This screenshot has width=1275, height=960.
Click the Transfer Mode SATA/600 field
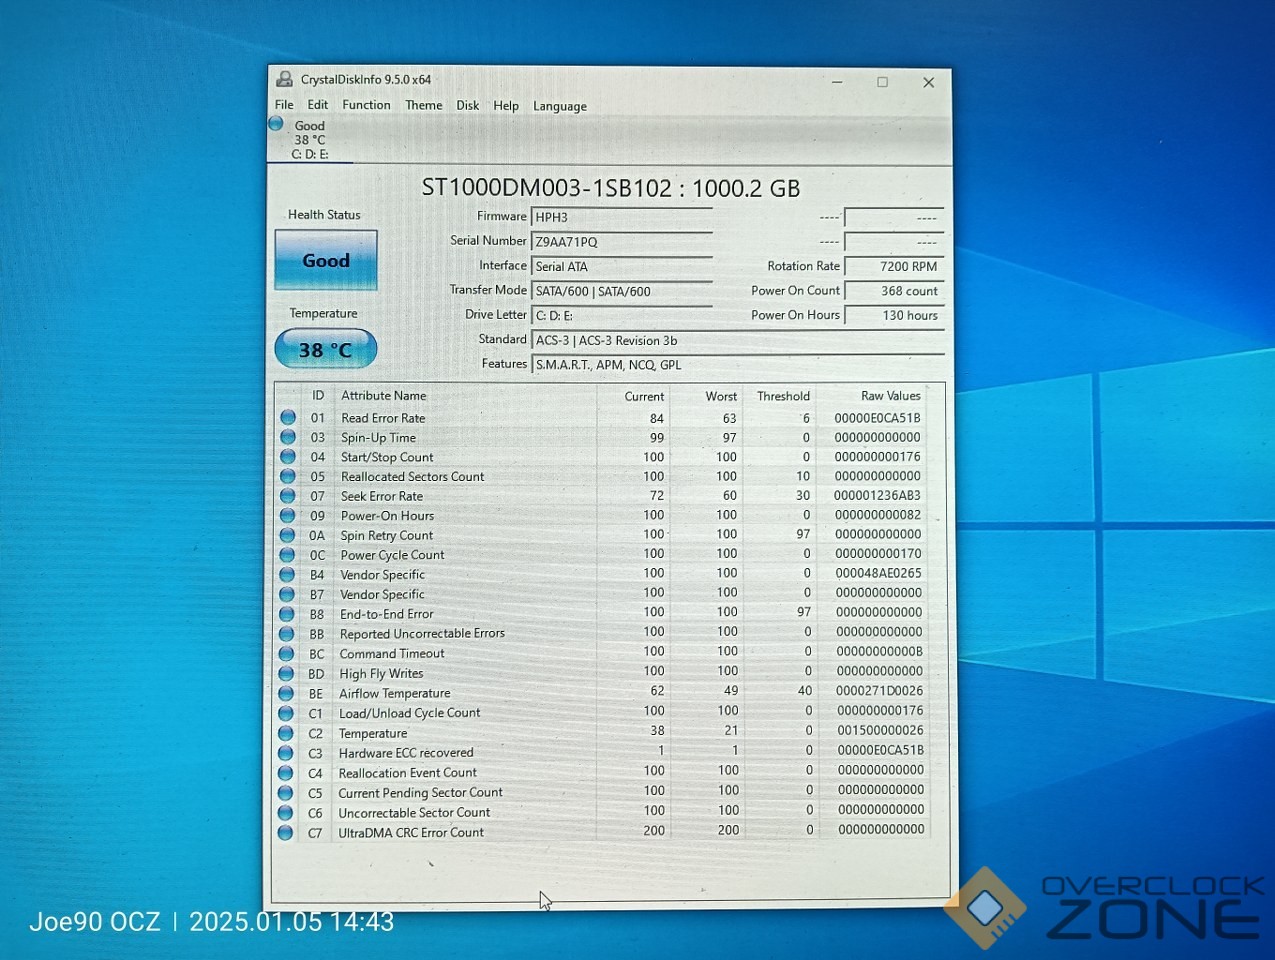[621, 292]
